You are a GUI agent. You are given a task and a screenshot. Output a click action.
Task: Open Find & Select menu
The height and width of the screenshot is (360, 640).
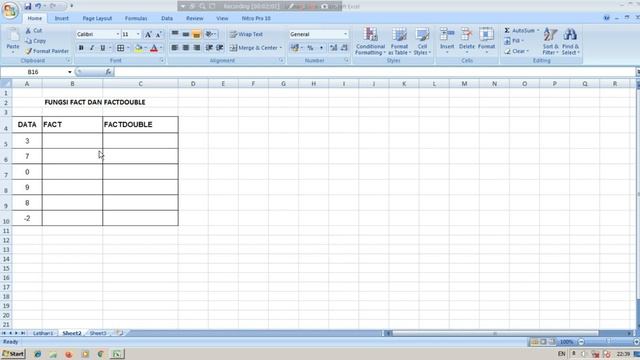pyautogui.click(x=570, y=41)
